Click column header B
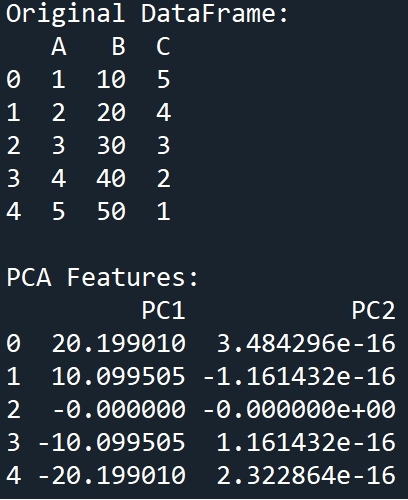This screenshot has height=500, width=408. (x=119, y=47)
